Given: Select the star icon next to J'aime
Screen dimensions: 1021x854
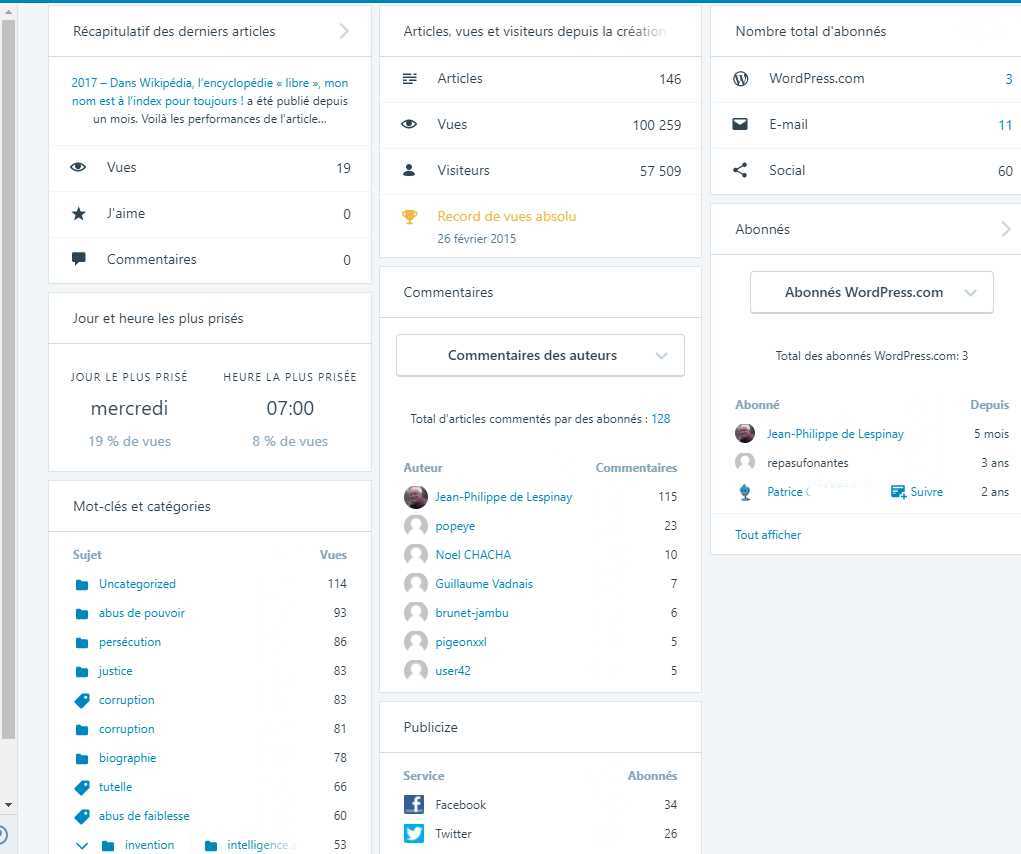Looking at the screenshot, I should coord(78,213).
